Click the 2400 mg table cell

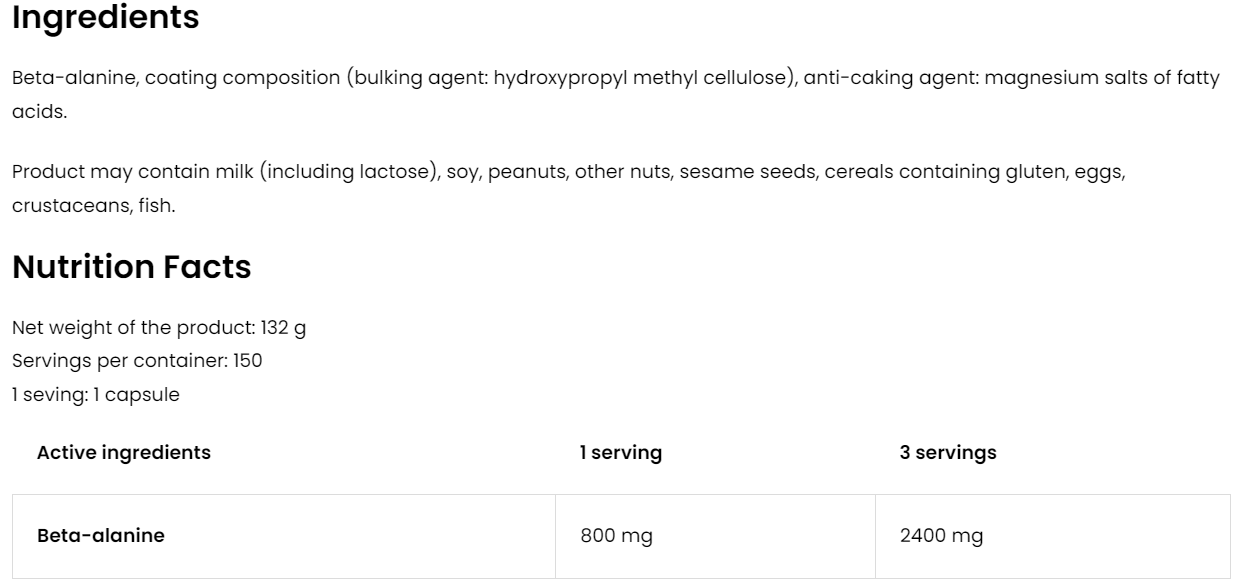[x=941, y=535]
